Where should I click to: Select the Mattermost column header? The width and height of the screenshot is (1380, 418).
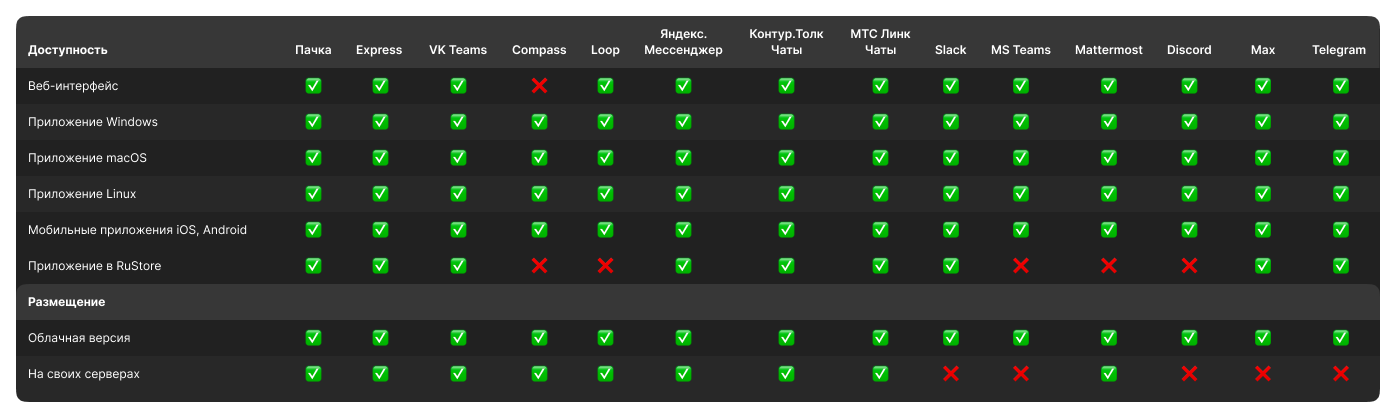(1109, 50)
